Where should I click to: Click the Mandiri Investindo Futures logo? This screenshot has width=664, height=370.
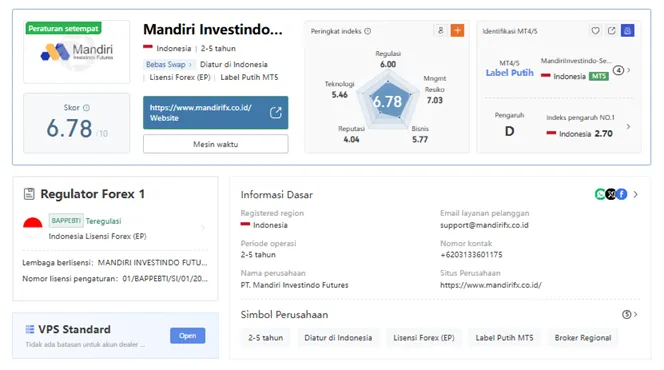click(x=77, y=52)
